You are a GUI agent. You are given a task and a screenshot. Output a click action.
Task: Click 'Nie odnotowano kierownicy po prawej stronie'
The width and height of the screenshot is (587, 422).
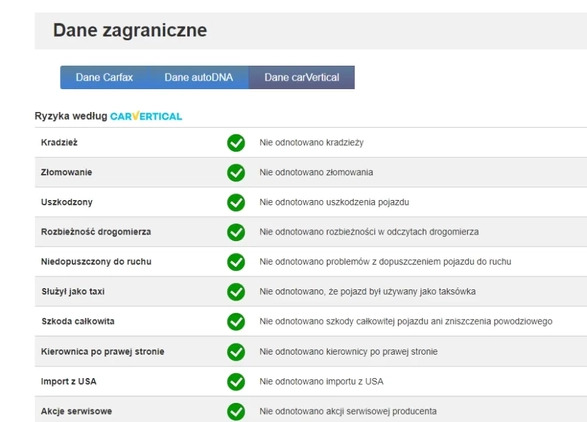tap(348, 352)
